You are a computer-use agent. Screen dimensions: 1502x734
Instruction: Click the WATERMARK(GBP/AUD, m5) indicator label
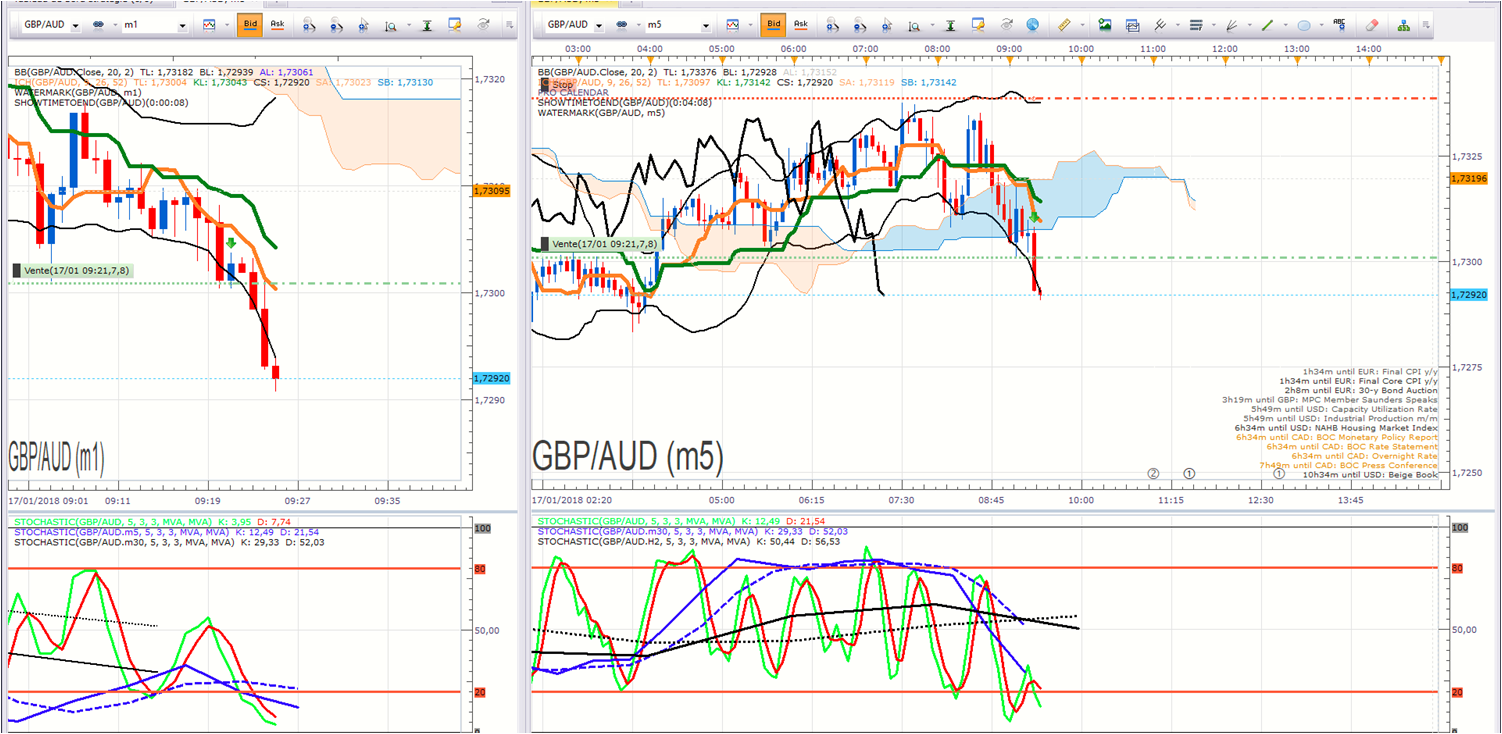(602, 113)
